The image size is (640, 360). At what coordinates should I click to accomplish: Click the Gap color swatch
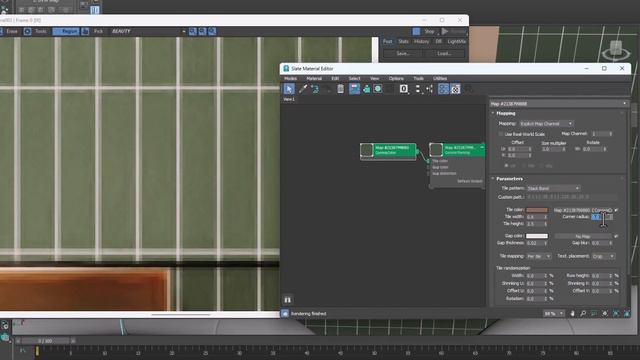[537, 236]
